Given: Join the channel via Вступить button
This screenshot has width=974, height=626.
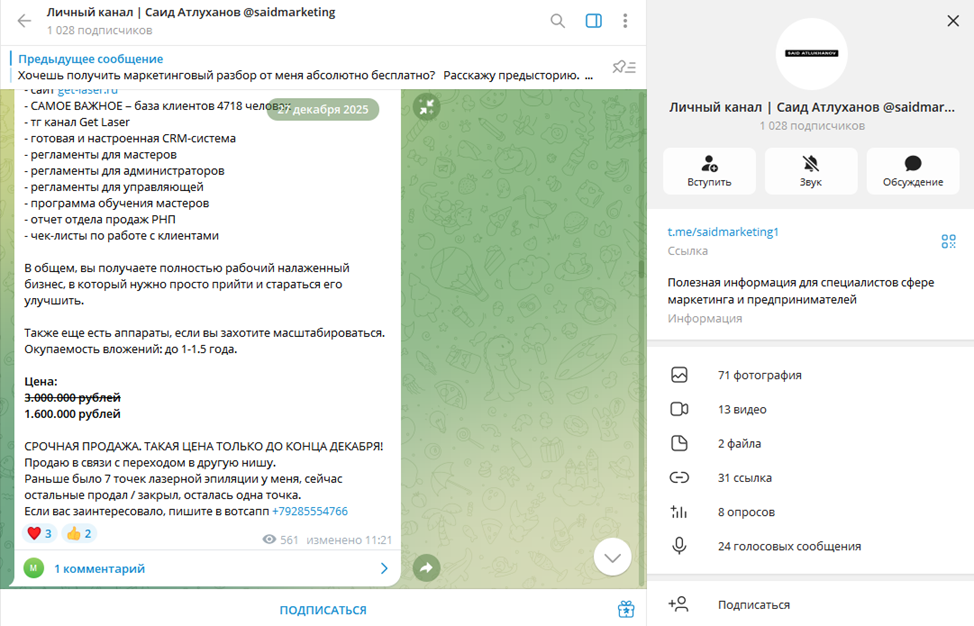Looking at the screenshot, I should coord(709,171).
